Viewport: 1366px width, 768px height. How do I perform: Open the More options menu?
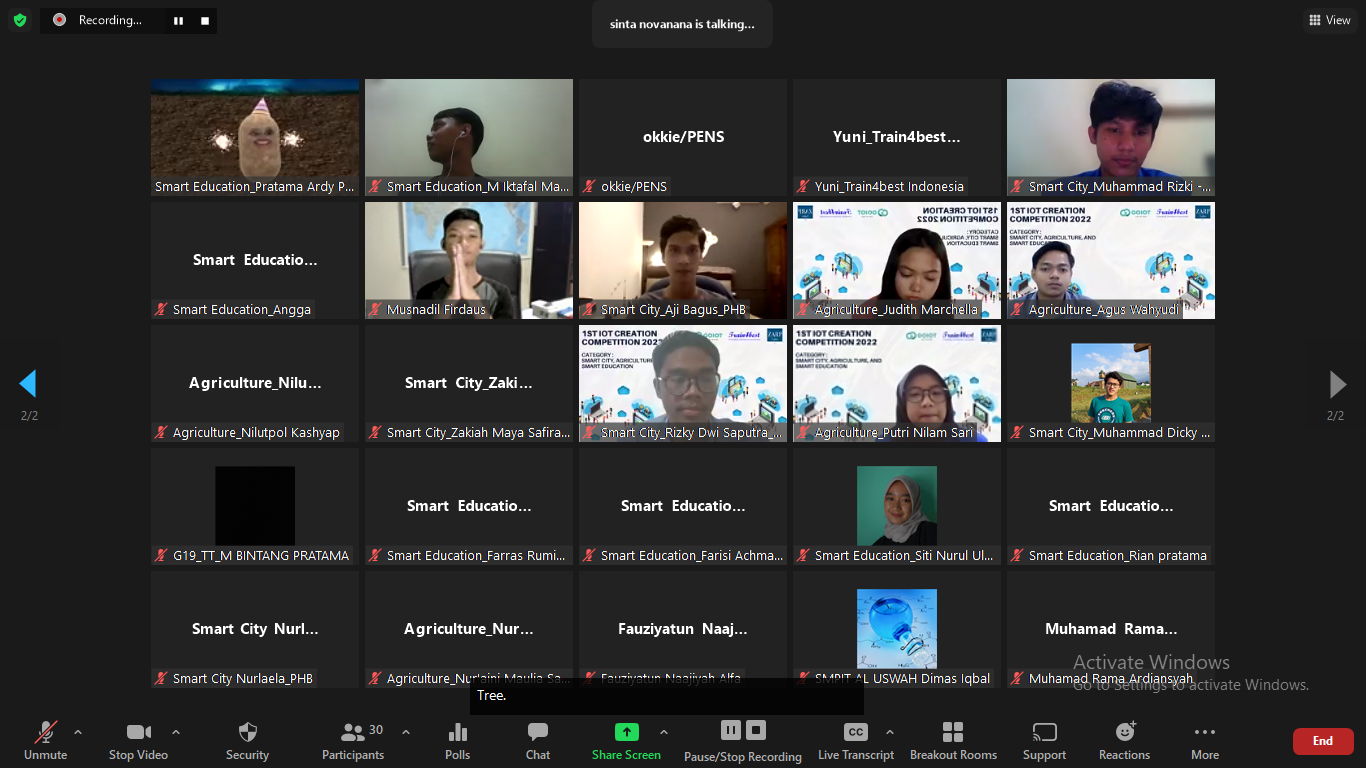point(1205,740)
